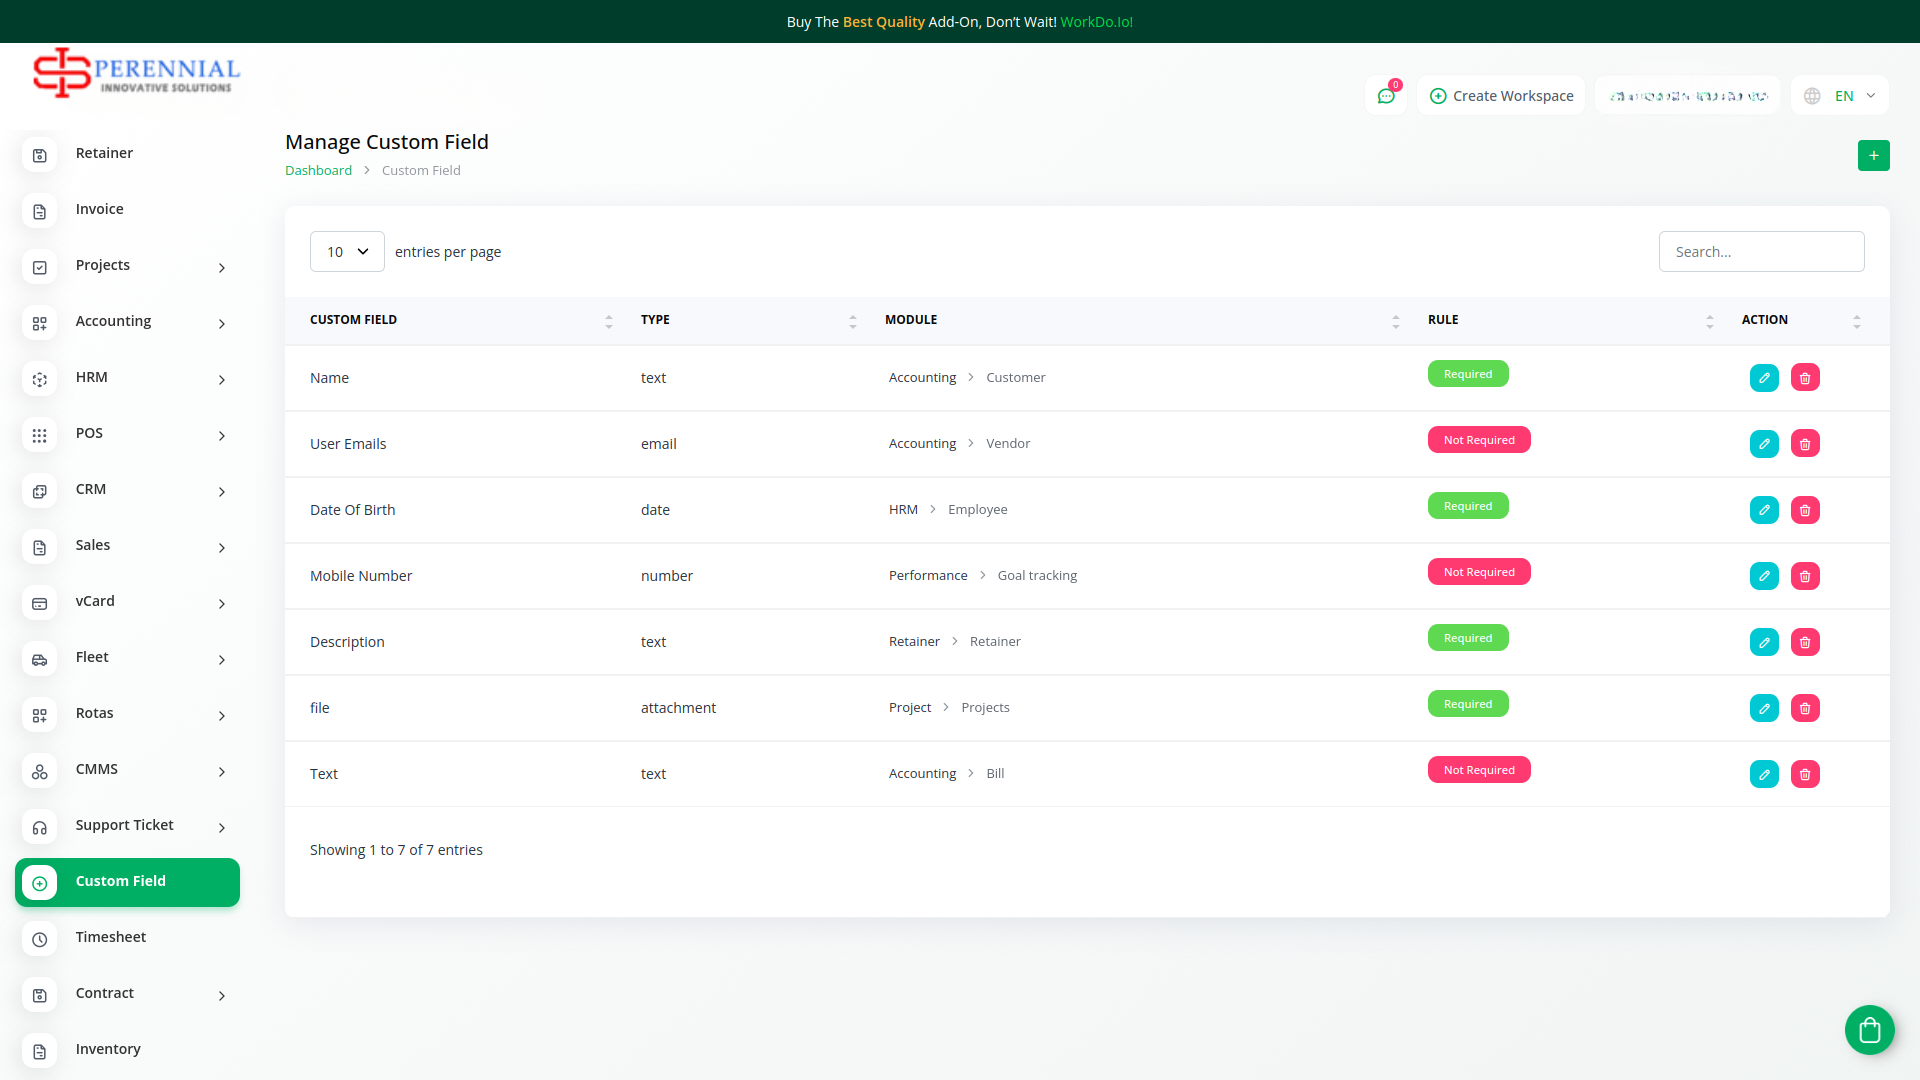Go to Dashboard breadcrumb link
This screenshot has height=1080, width=1920.
(318, 171)
